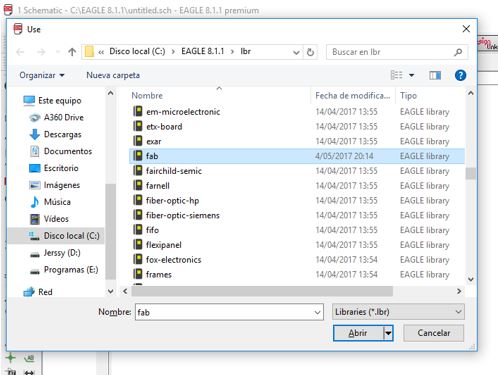Screen dimensions: 498x375
Task: Expand the filename history dropdown
Action: tap(317, 312)
